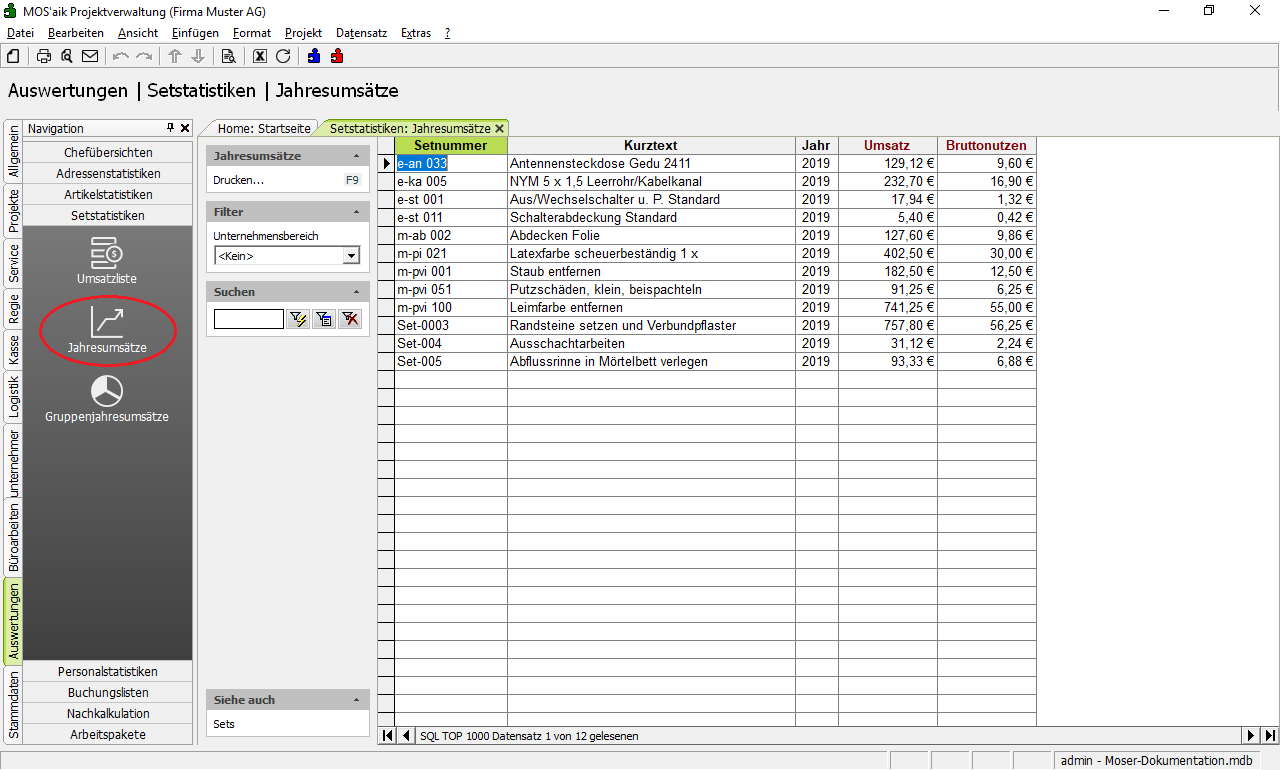Click the red puzzle piece icon

pyautogui.click(x=337, y=56)
